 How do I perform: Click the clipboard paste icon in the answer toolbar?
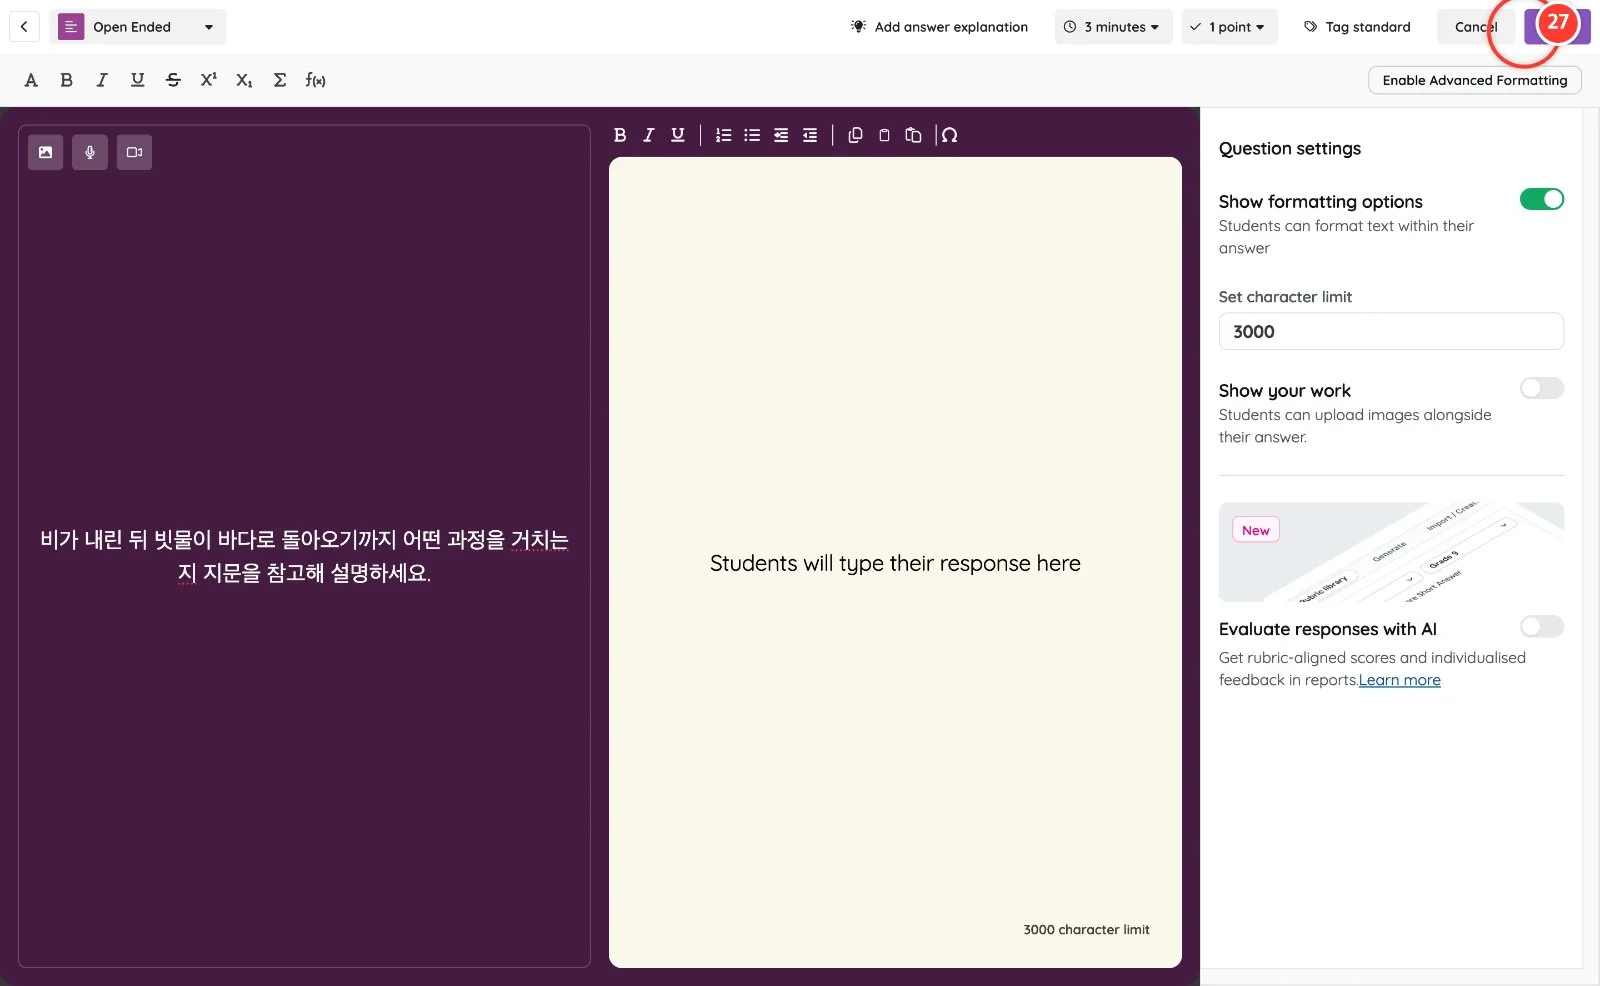(x=884, y=135)
